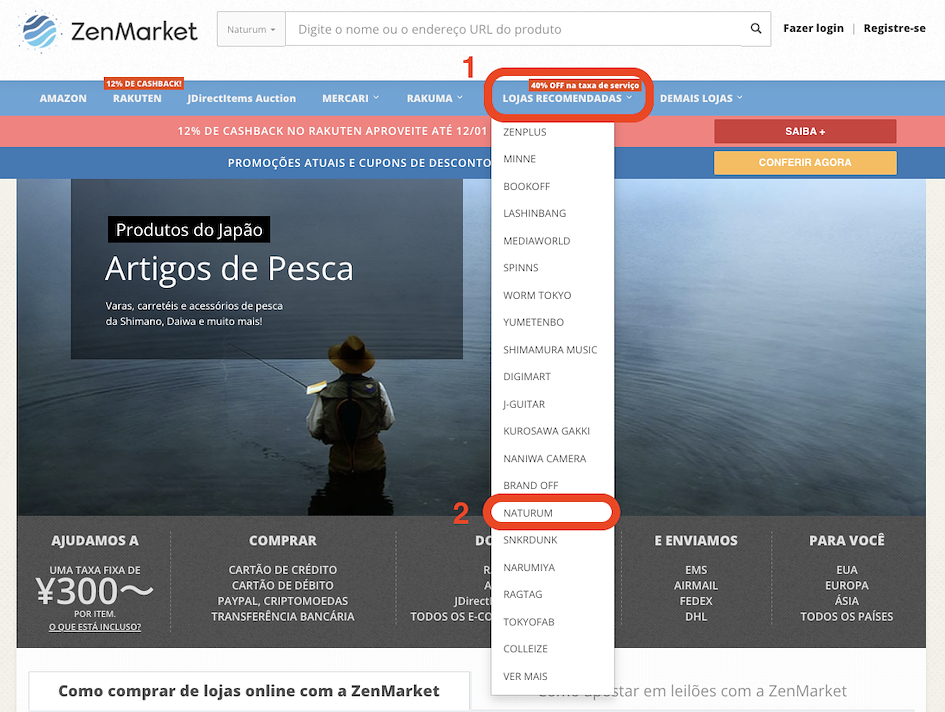Click the ZenMarket logo icon
This screenshot has width=945, height=712.
[39, 30]
